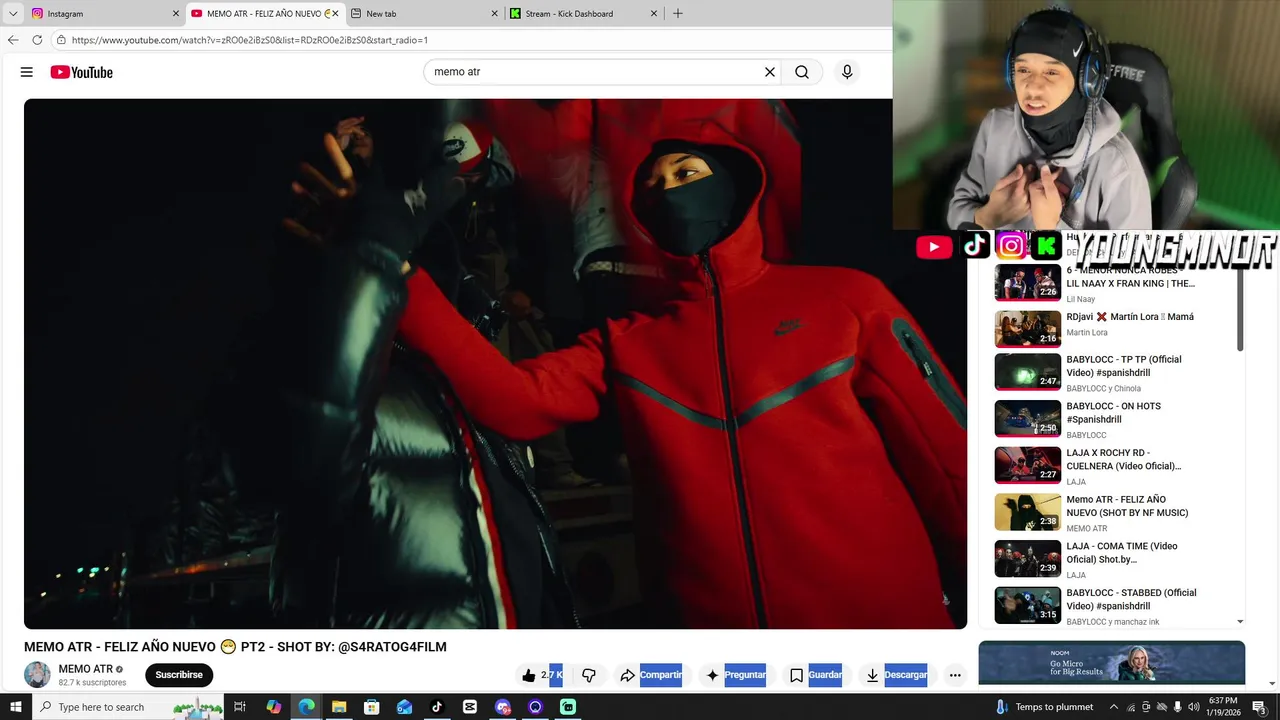Click the Kick icon in stream overlay
The image size is (1280, 720).
(1046, 245)
